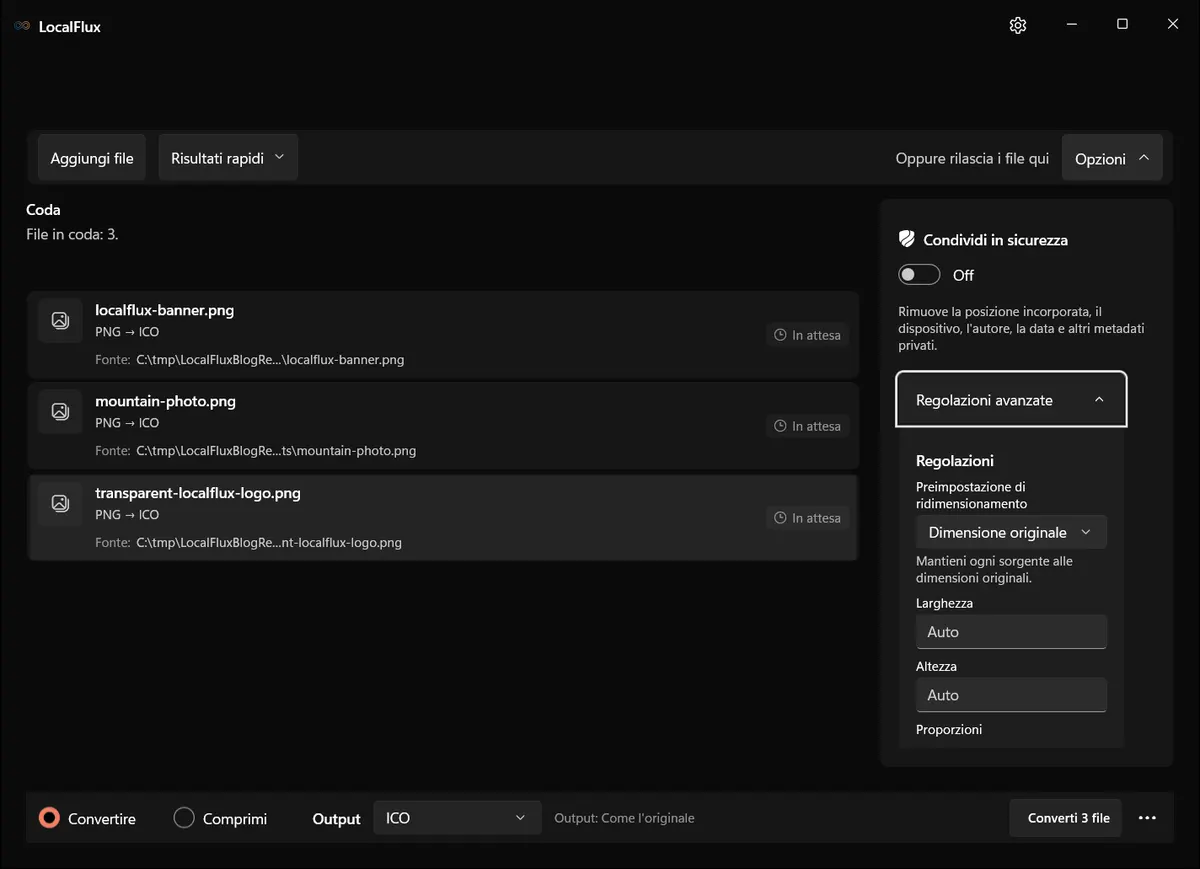Select the mountain-photo.png file name
The image size is (1200, 869).
pyautogui.click(x=165, y=401)
